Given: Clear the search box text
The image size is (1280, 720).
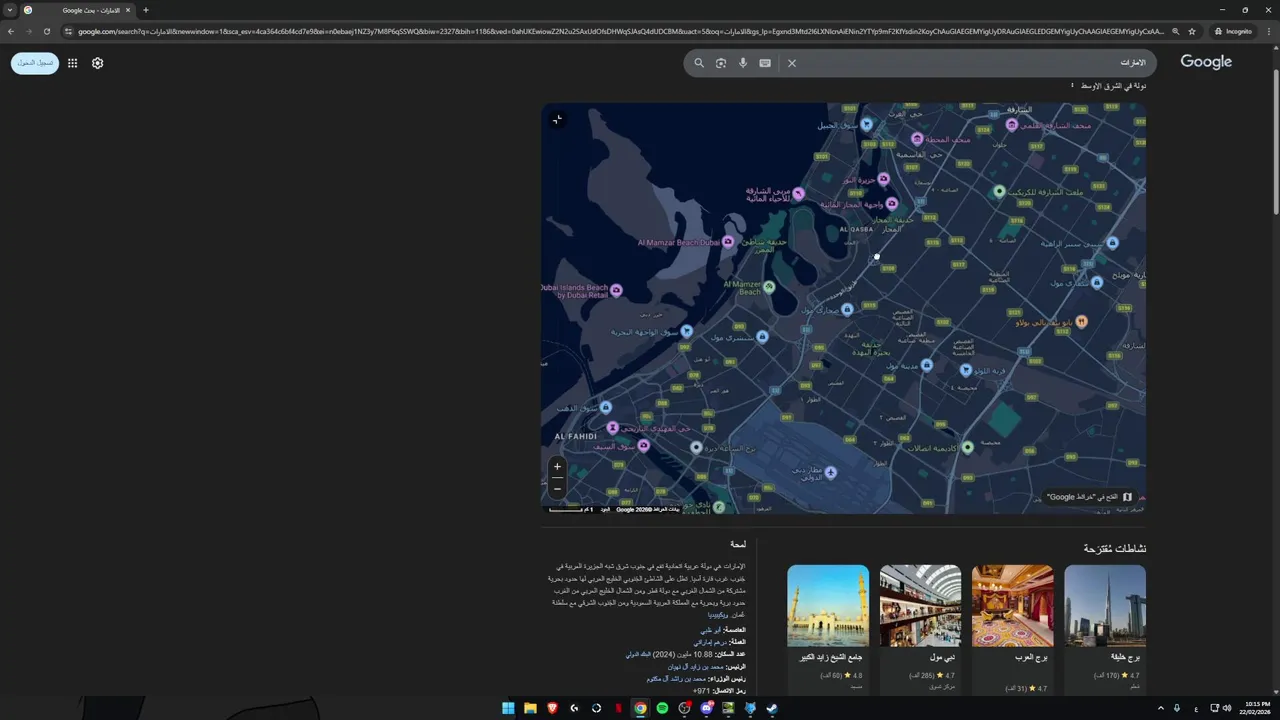Looking at the screenshot, I should pos(792,63).
